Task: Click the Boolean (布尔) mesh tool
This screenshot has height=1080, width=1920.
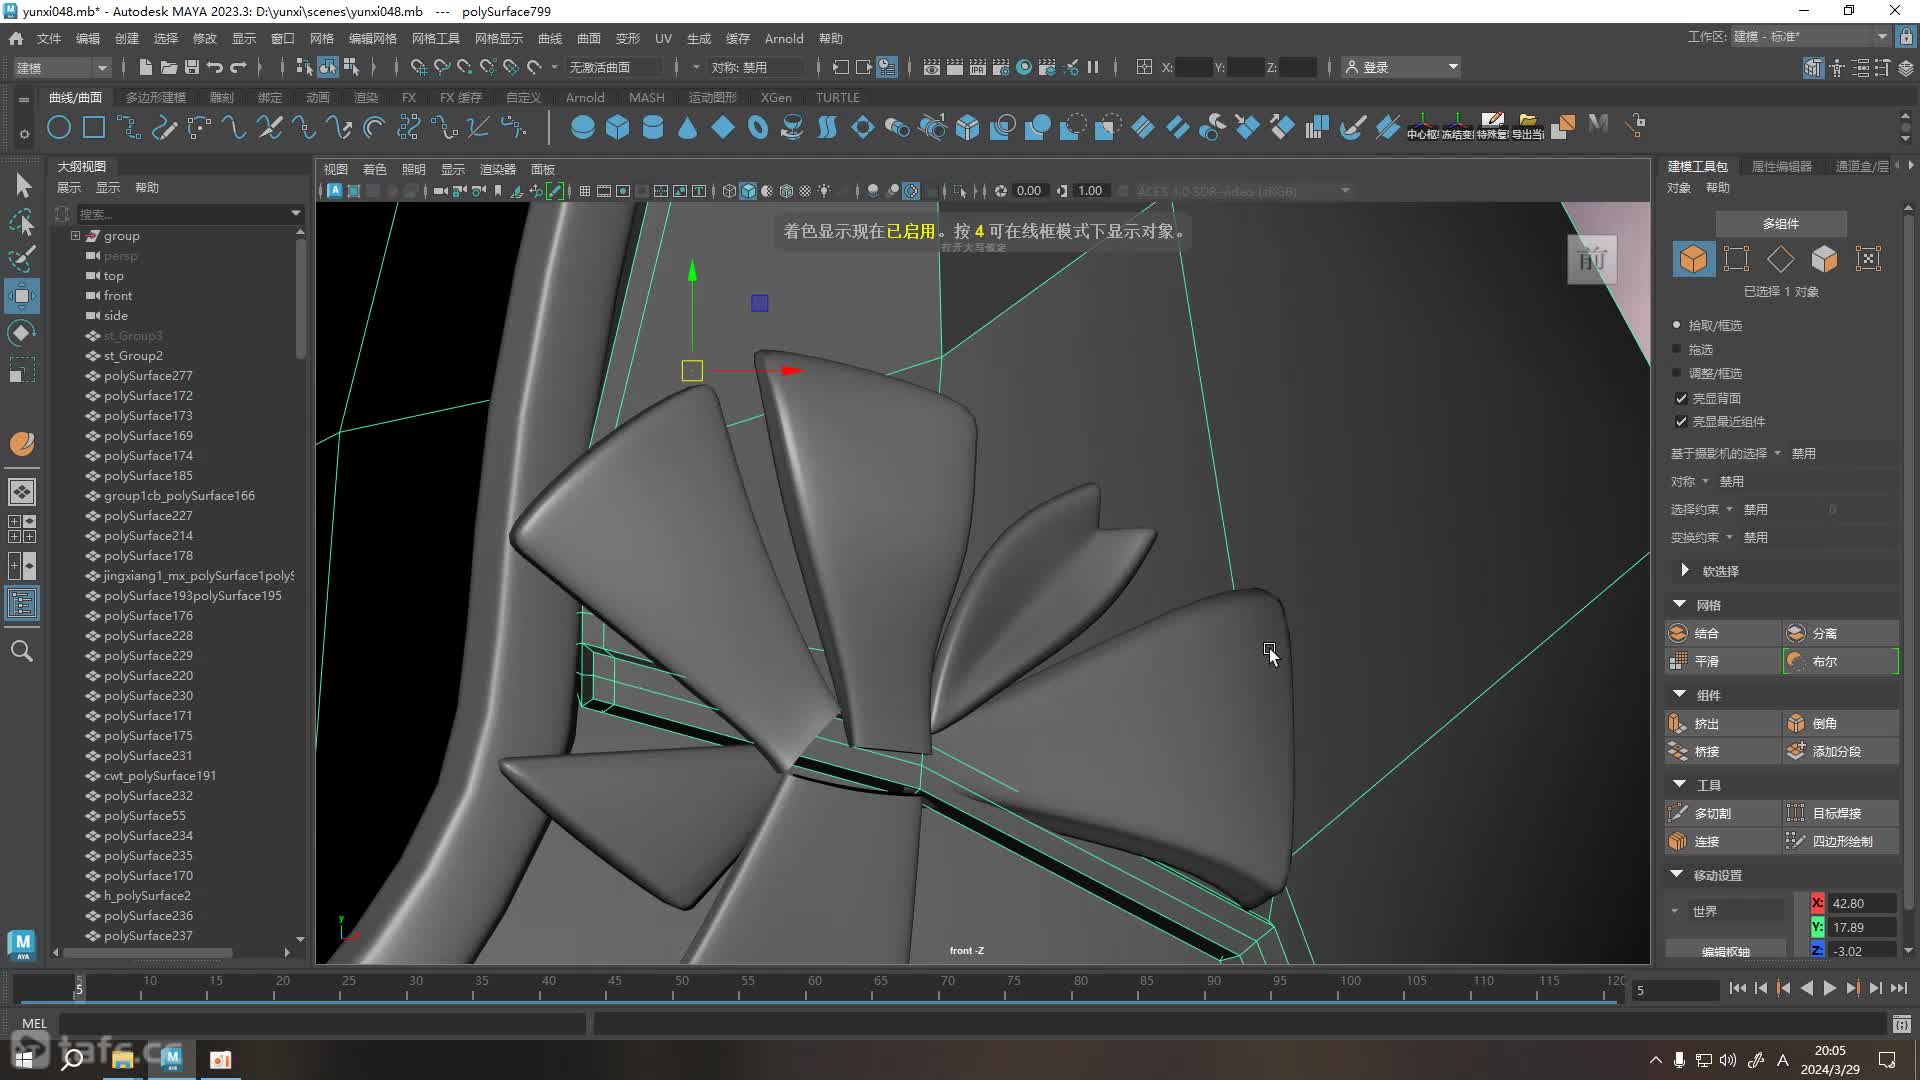Action: (1841, 661)
